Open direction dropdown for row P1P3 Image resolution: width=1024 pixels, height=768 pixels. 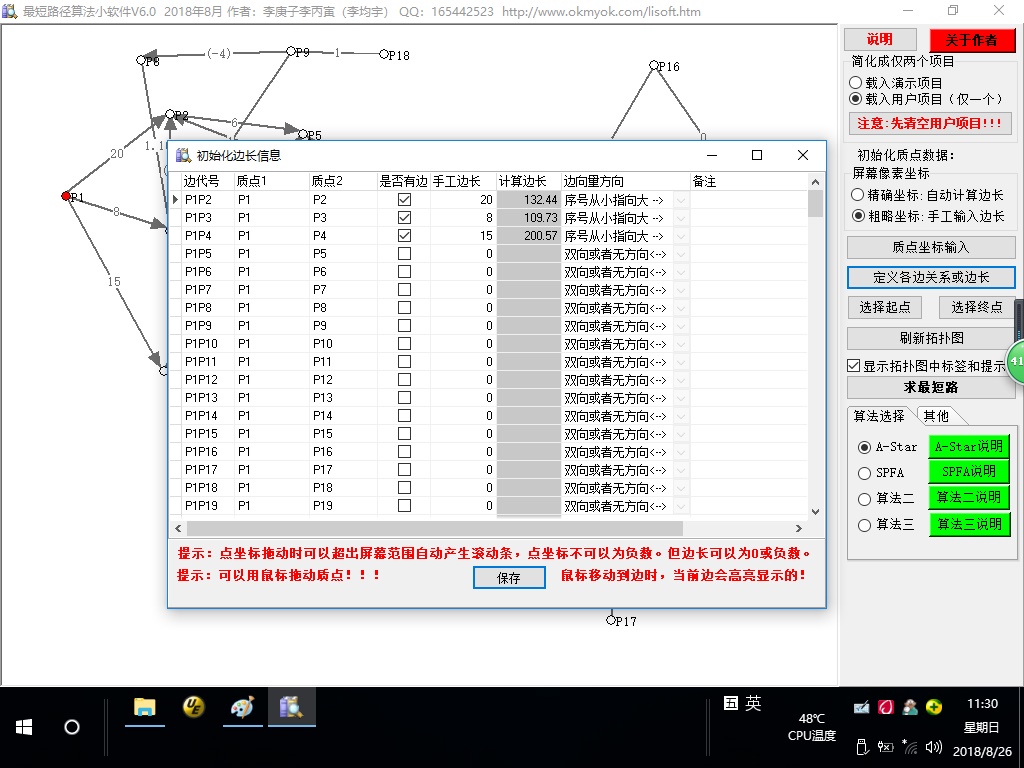[681, 217]
